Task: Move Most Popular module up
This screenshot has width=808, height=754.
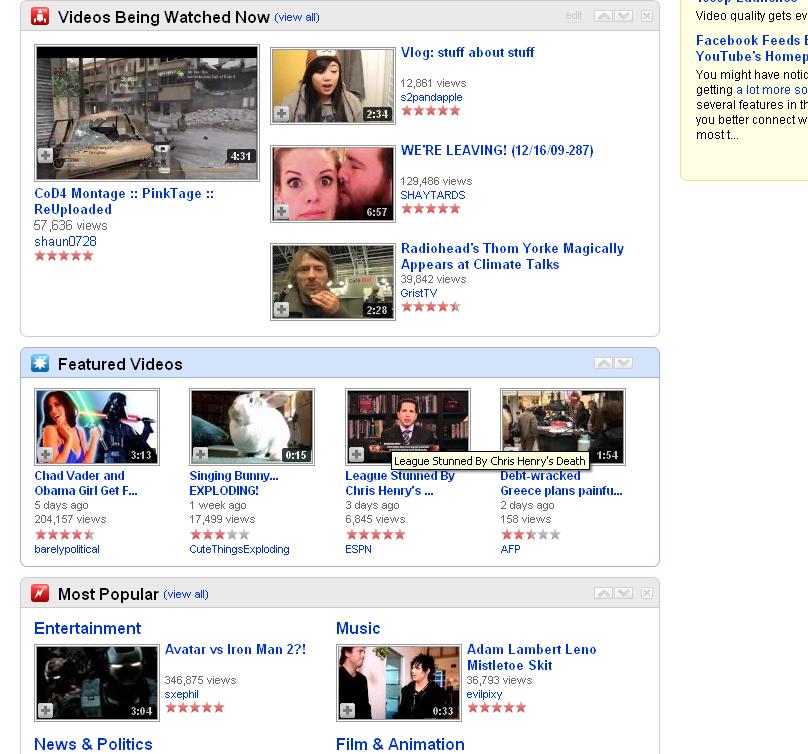Action: click(603, 593)
